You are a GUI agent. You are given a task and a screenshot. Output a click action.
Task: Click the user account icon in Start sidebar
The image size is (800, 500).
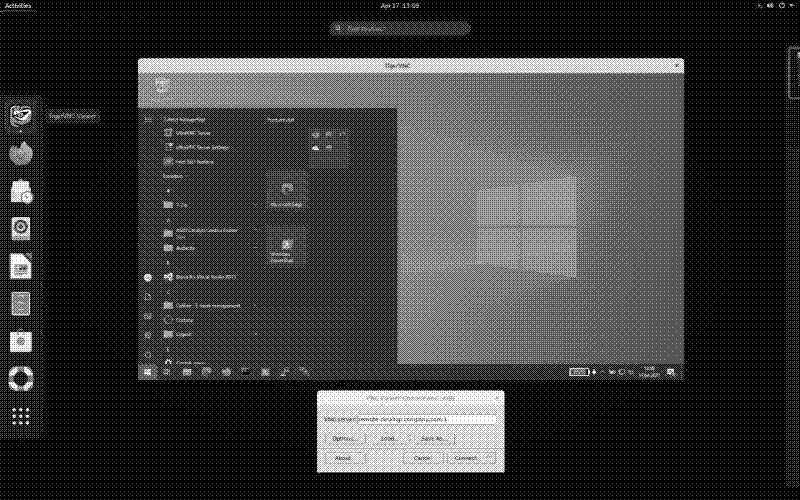(148, 278)
